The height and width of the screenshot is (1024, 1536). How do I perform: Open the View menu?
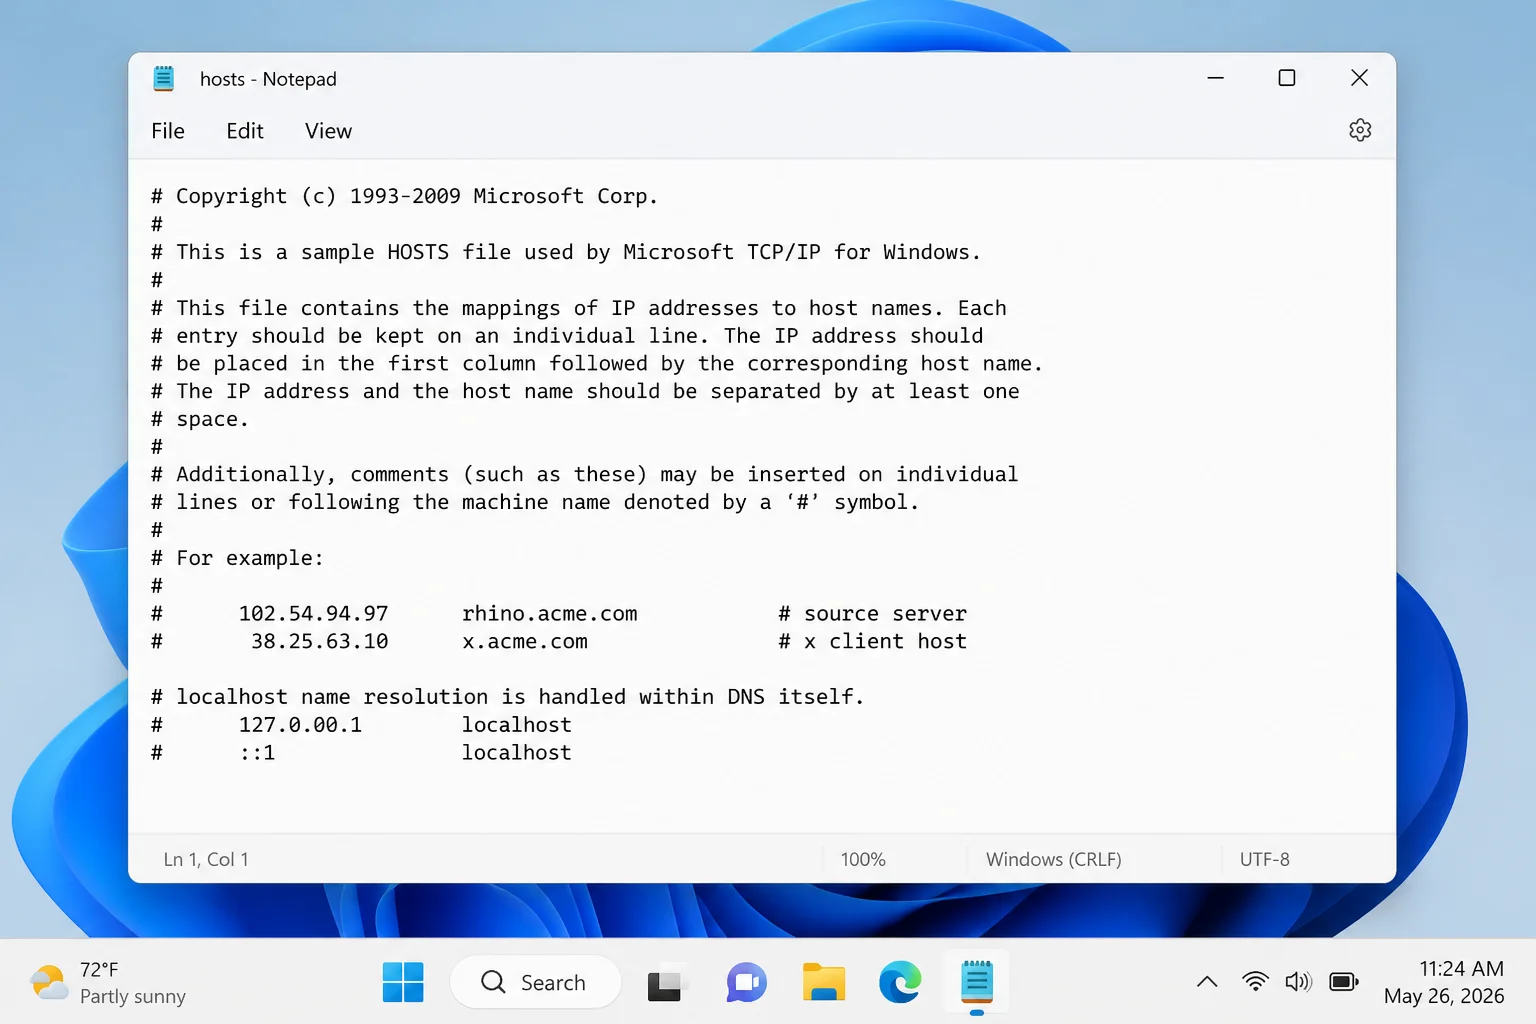click(x=328, y=131)
